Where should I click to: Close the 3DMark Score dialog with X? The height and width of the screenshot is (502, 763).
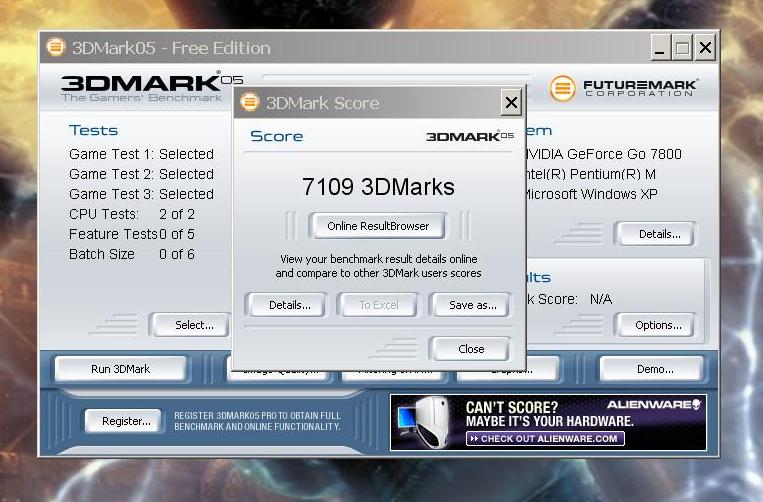511,103
